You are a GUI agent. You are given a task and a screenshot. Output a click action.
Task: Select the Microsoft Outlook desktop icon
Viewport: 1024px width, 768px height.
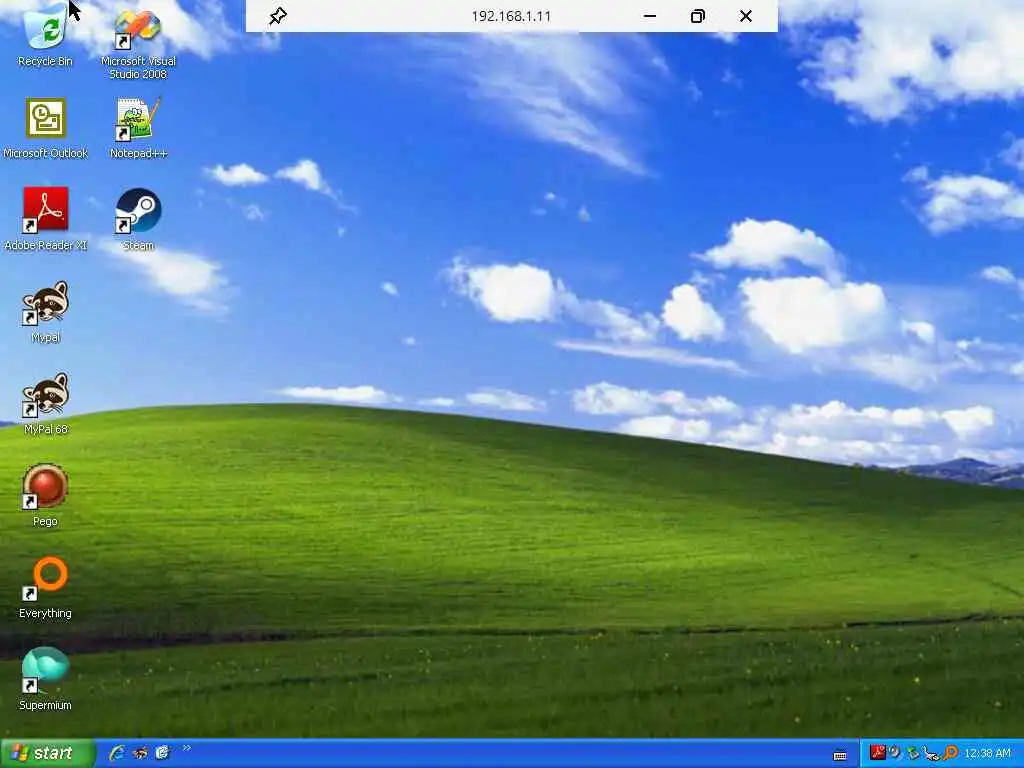pyautogui.click(x=45, y=129)
